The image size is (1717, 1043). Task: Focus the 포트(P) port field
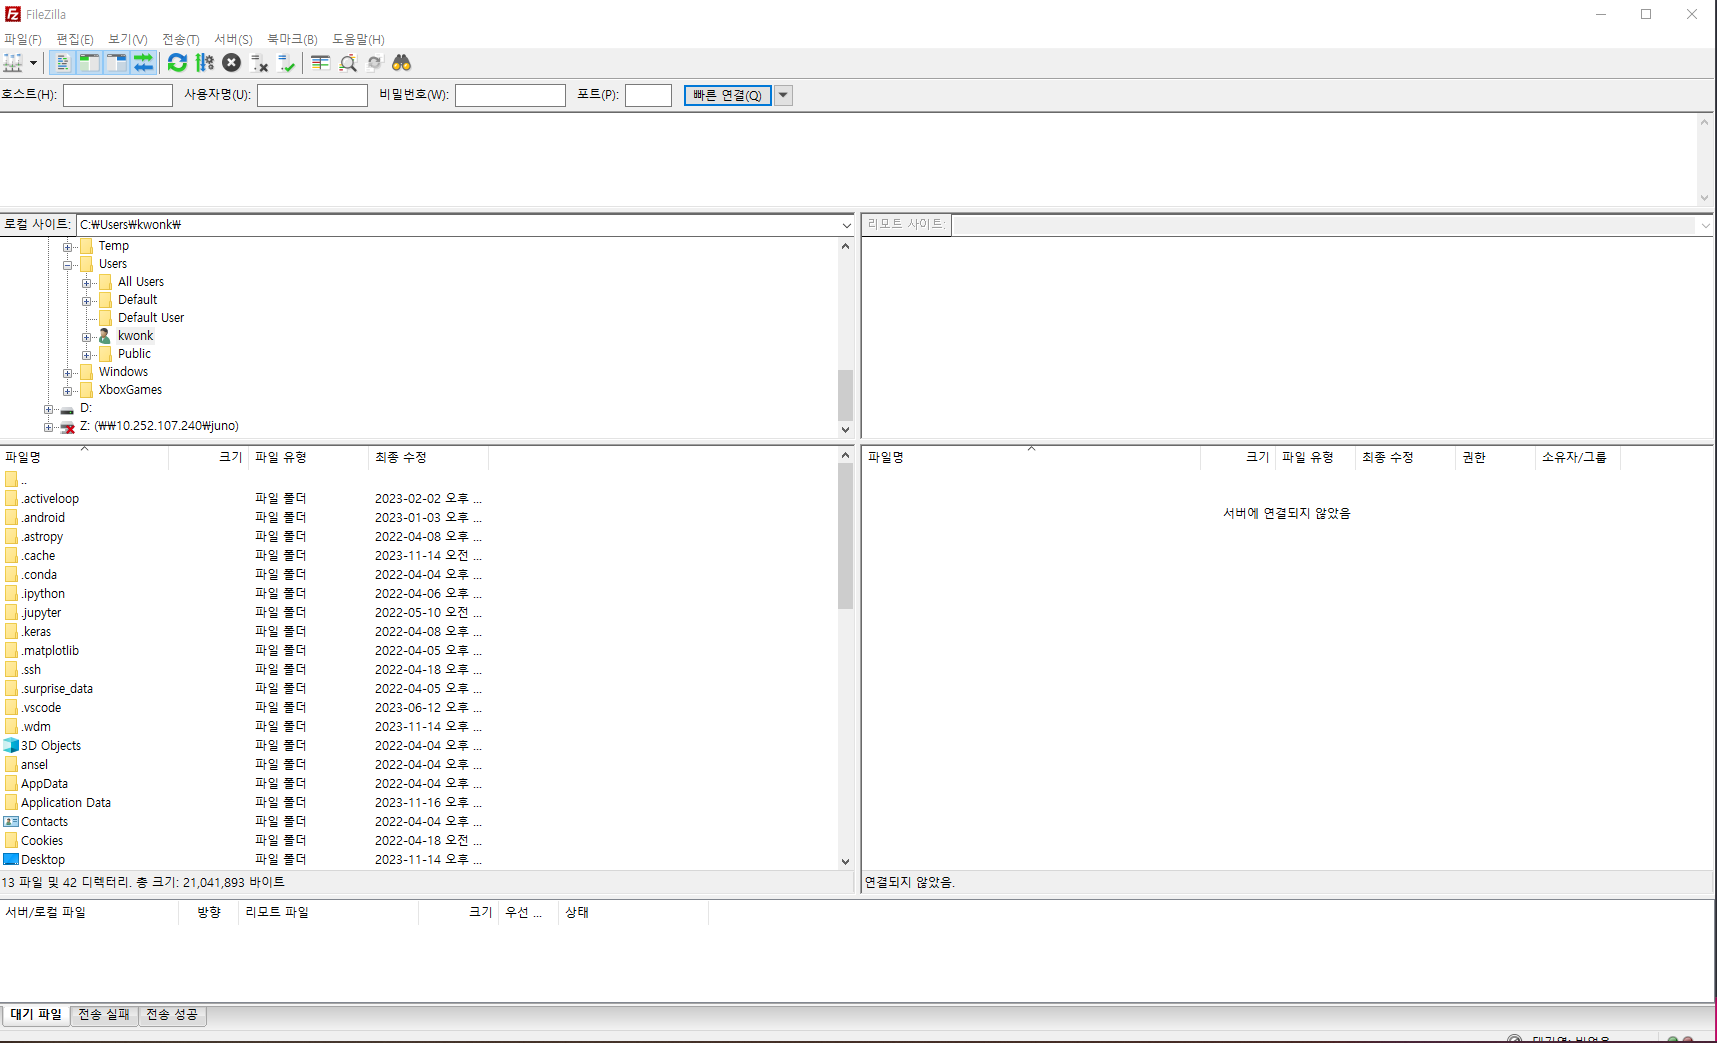click(x=648, y=95)
